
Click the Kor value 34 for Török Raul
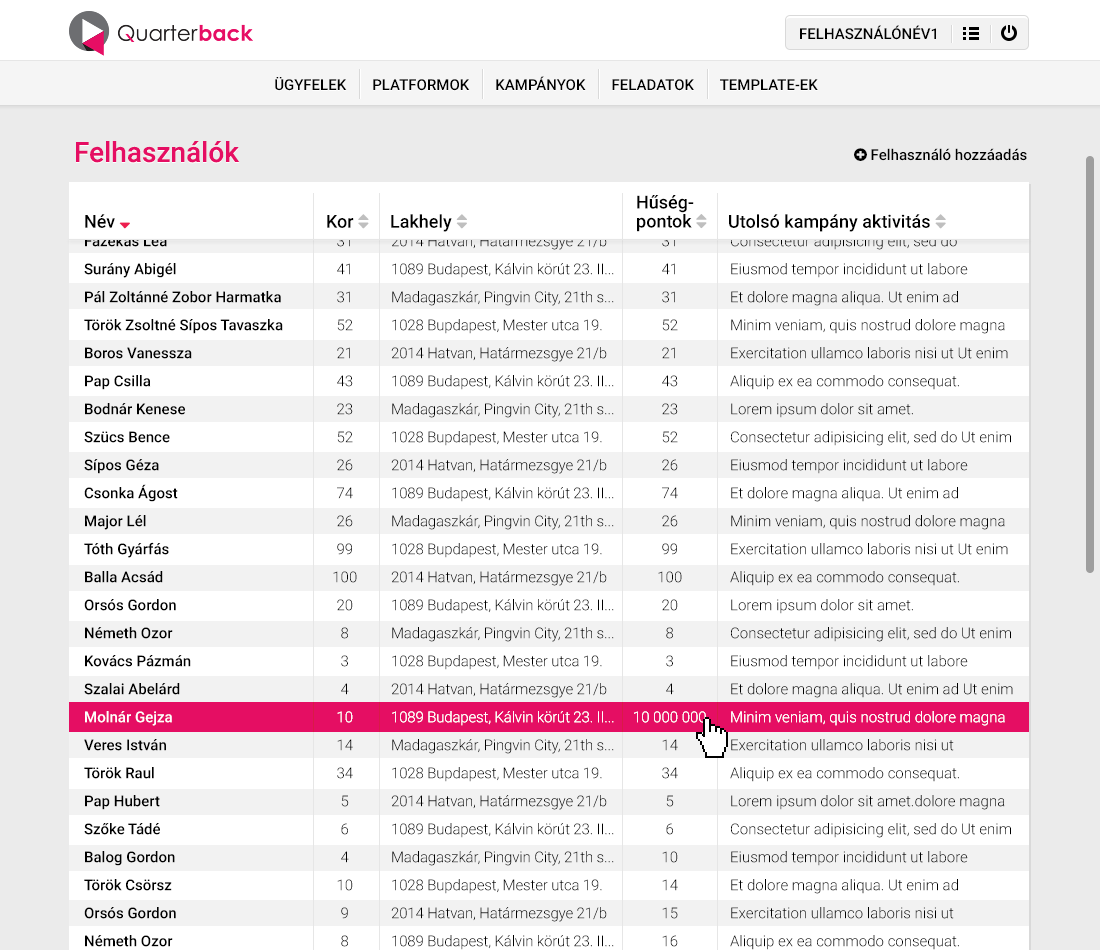click(x=344, y=774)
